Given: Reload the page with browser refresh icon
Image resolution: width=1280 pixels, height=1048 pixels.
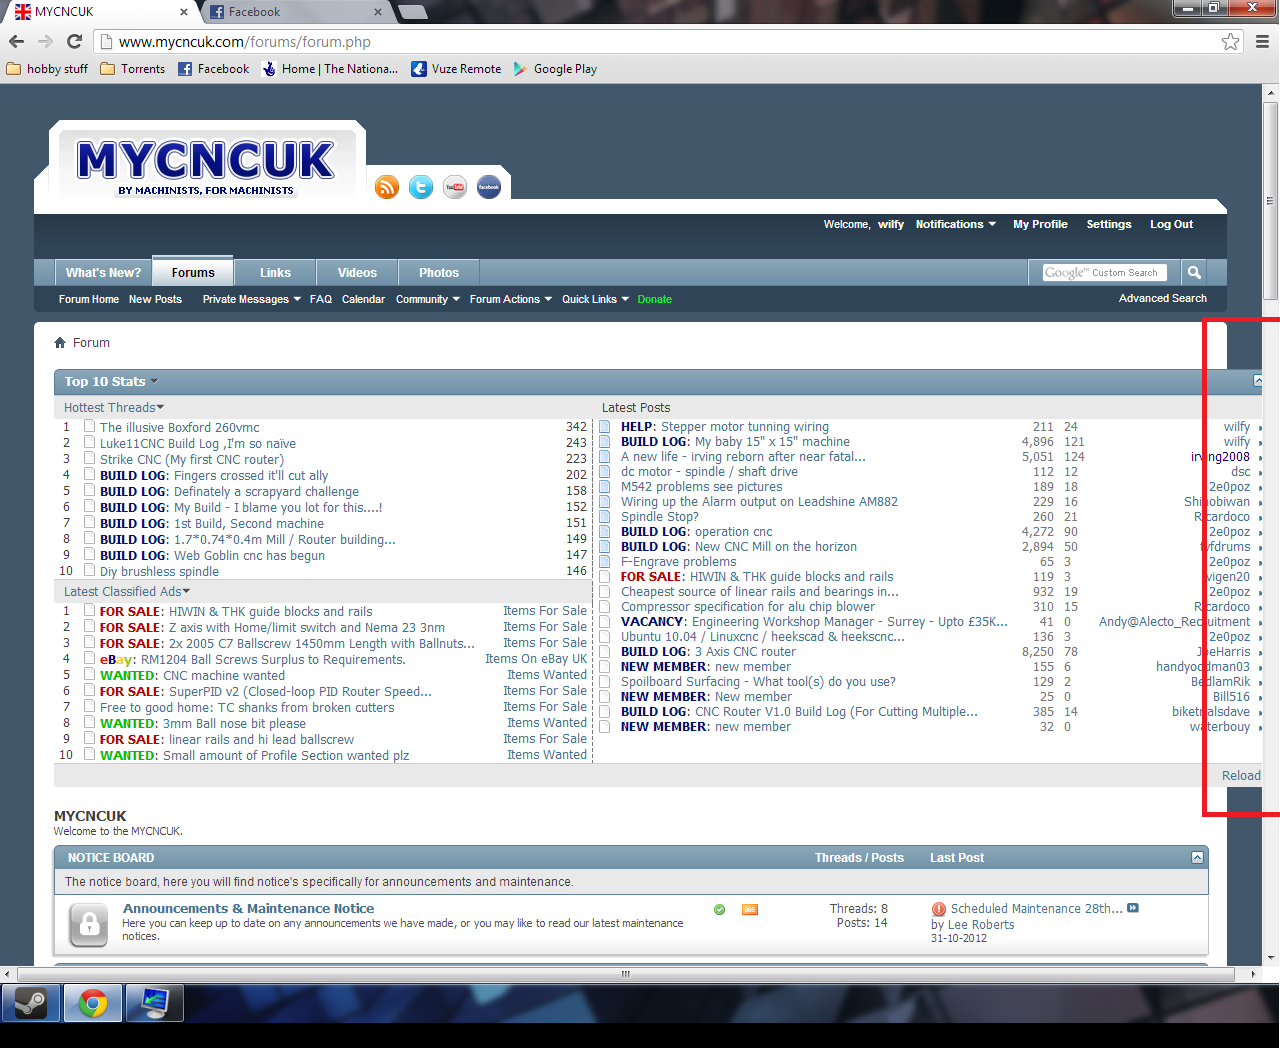Looking at the screenshot, I should coord(74,42).
